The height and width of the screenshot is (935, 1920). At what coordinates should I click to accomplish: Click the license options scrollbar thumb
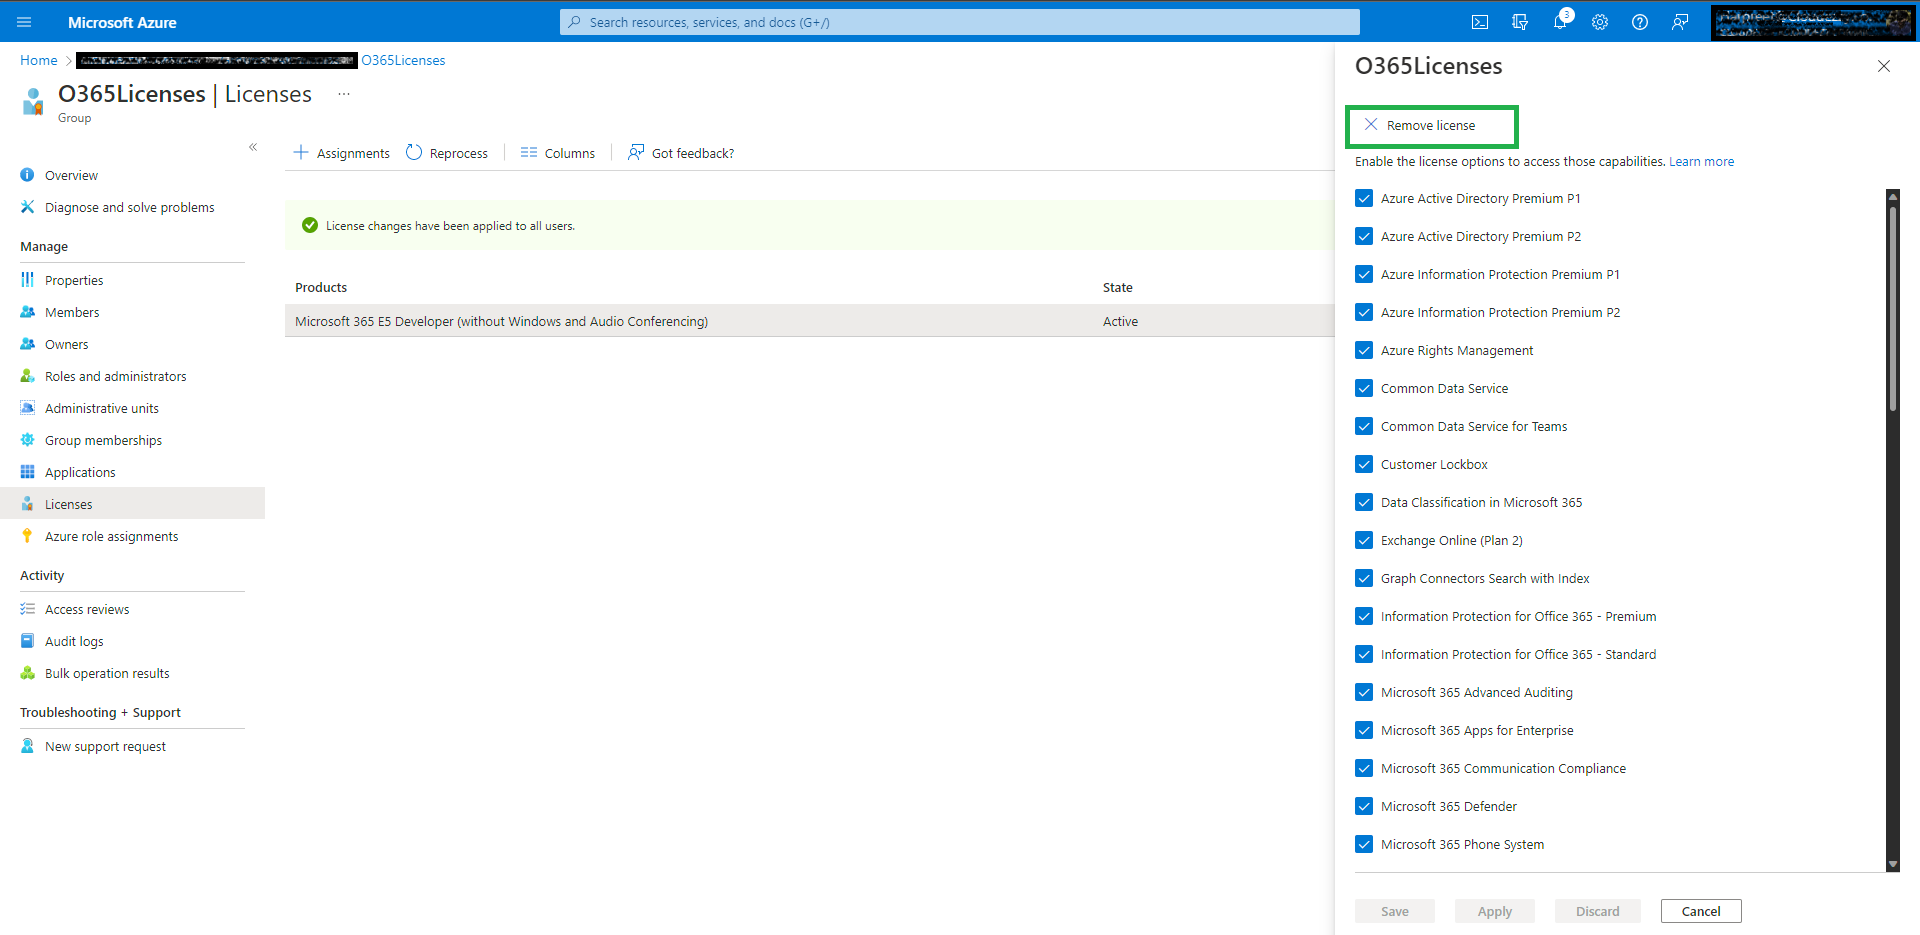(1893, 308)
